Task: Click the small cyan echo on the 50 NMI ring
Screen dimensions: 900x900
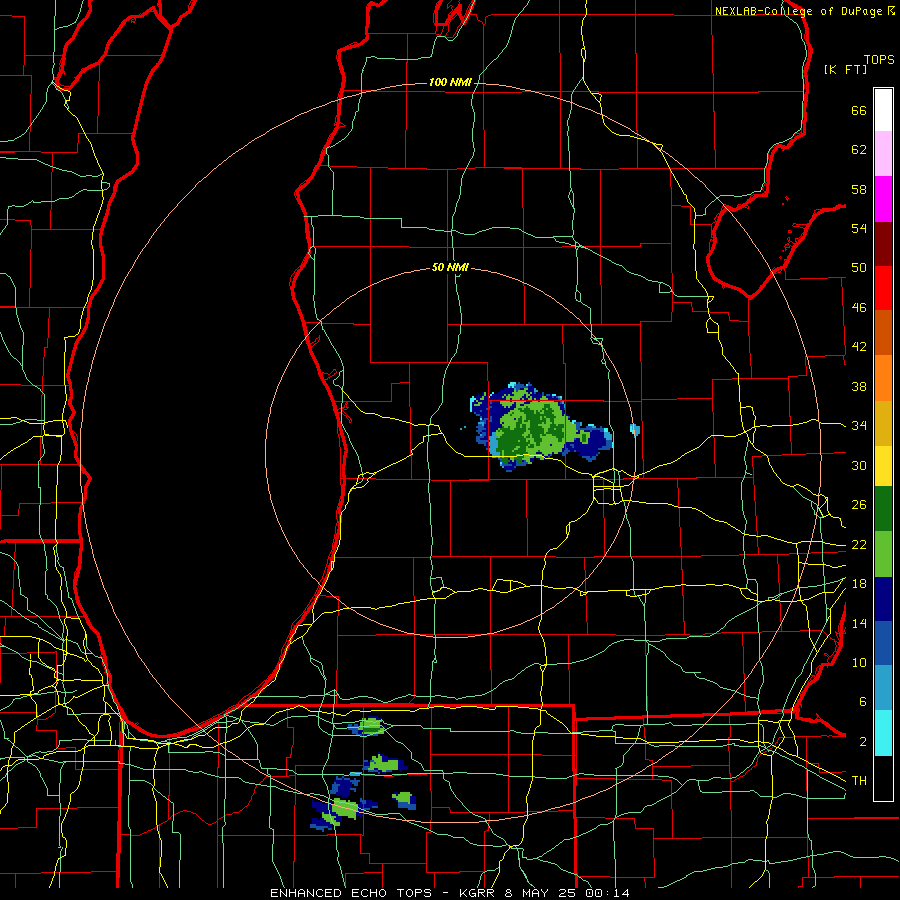Action: pyautogui.click(x=634, y=429)
